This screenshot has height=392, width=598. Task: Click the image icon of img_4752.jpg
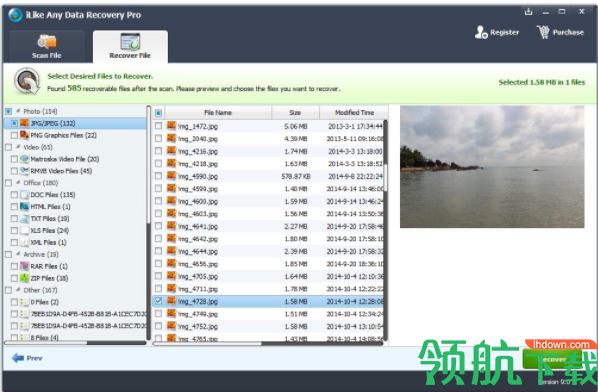171,326
